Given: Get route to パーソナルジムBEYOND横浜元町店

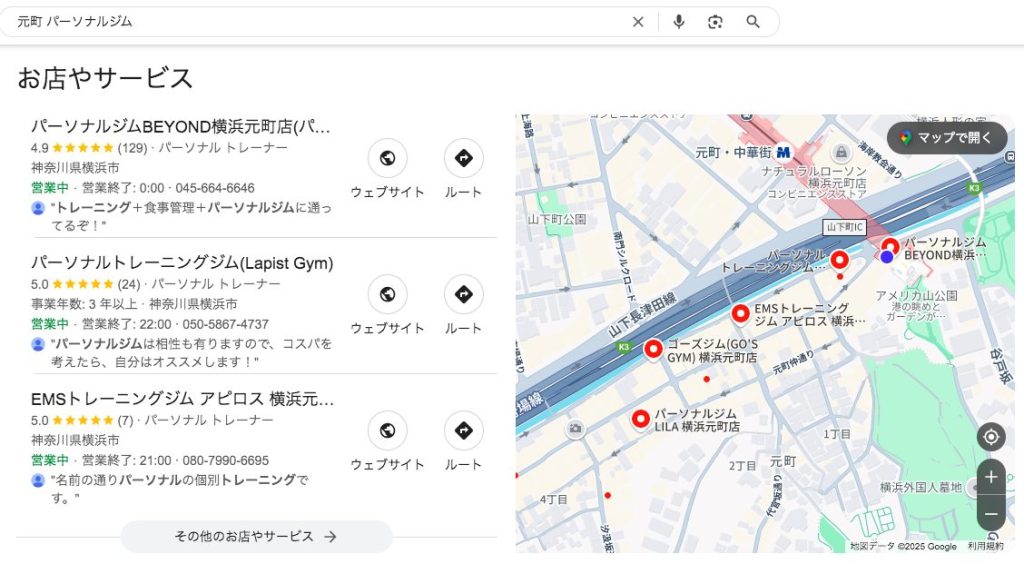Looking at the screenshot, I should tap(463, 158).
